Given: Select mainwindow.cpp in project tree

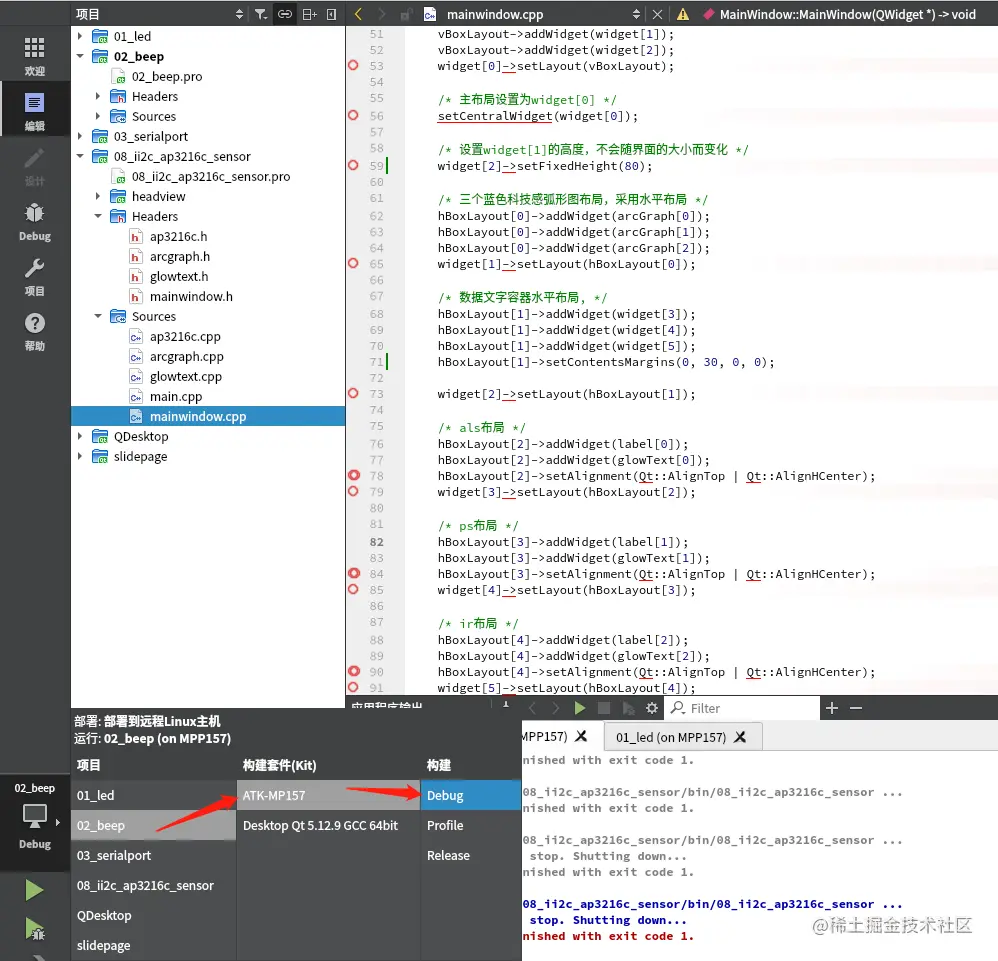Looking at the screenshot, I should [208, 416].
